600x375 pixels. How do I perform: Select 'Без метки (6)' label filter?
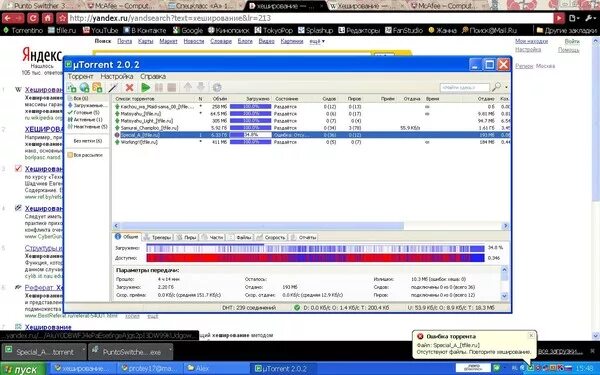(x=88, y=141)
